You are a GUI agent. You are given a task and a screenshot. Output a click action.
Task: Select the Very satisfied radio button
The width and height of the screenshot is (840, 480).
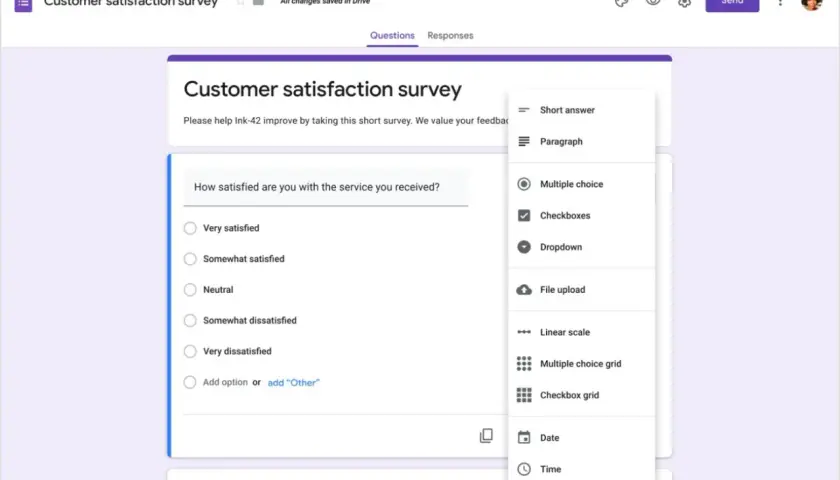click(x=190, y=228)
